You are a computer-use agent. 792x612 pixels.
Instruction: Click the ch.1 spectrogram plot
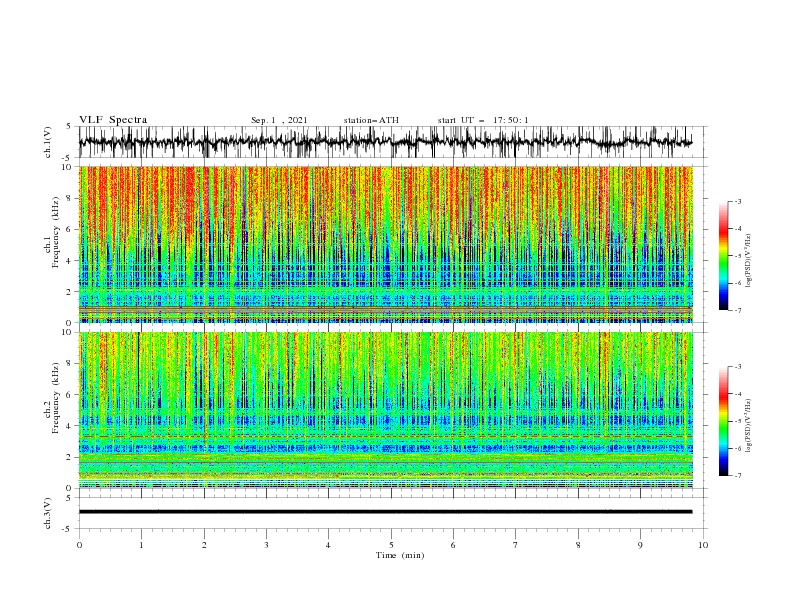click(x=386, y=244)
